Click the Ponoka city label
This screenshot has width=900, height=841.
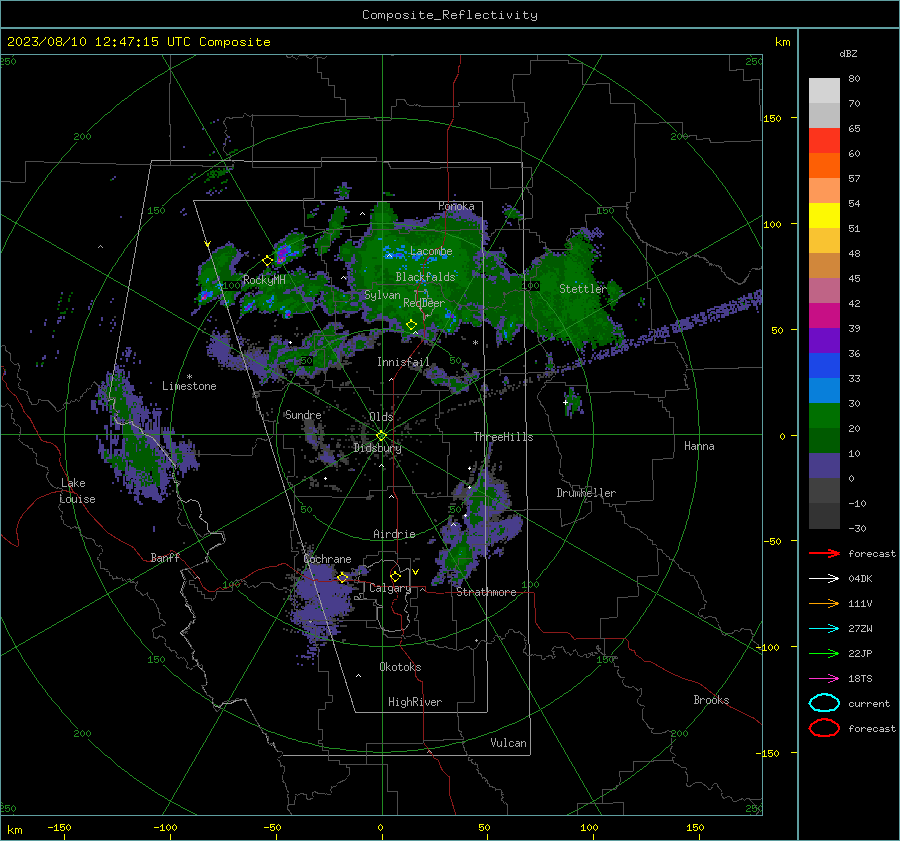pyautogui.click(x=456, y=206)
